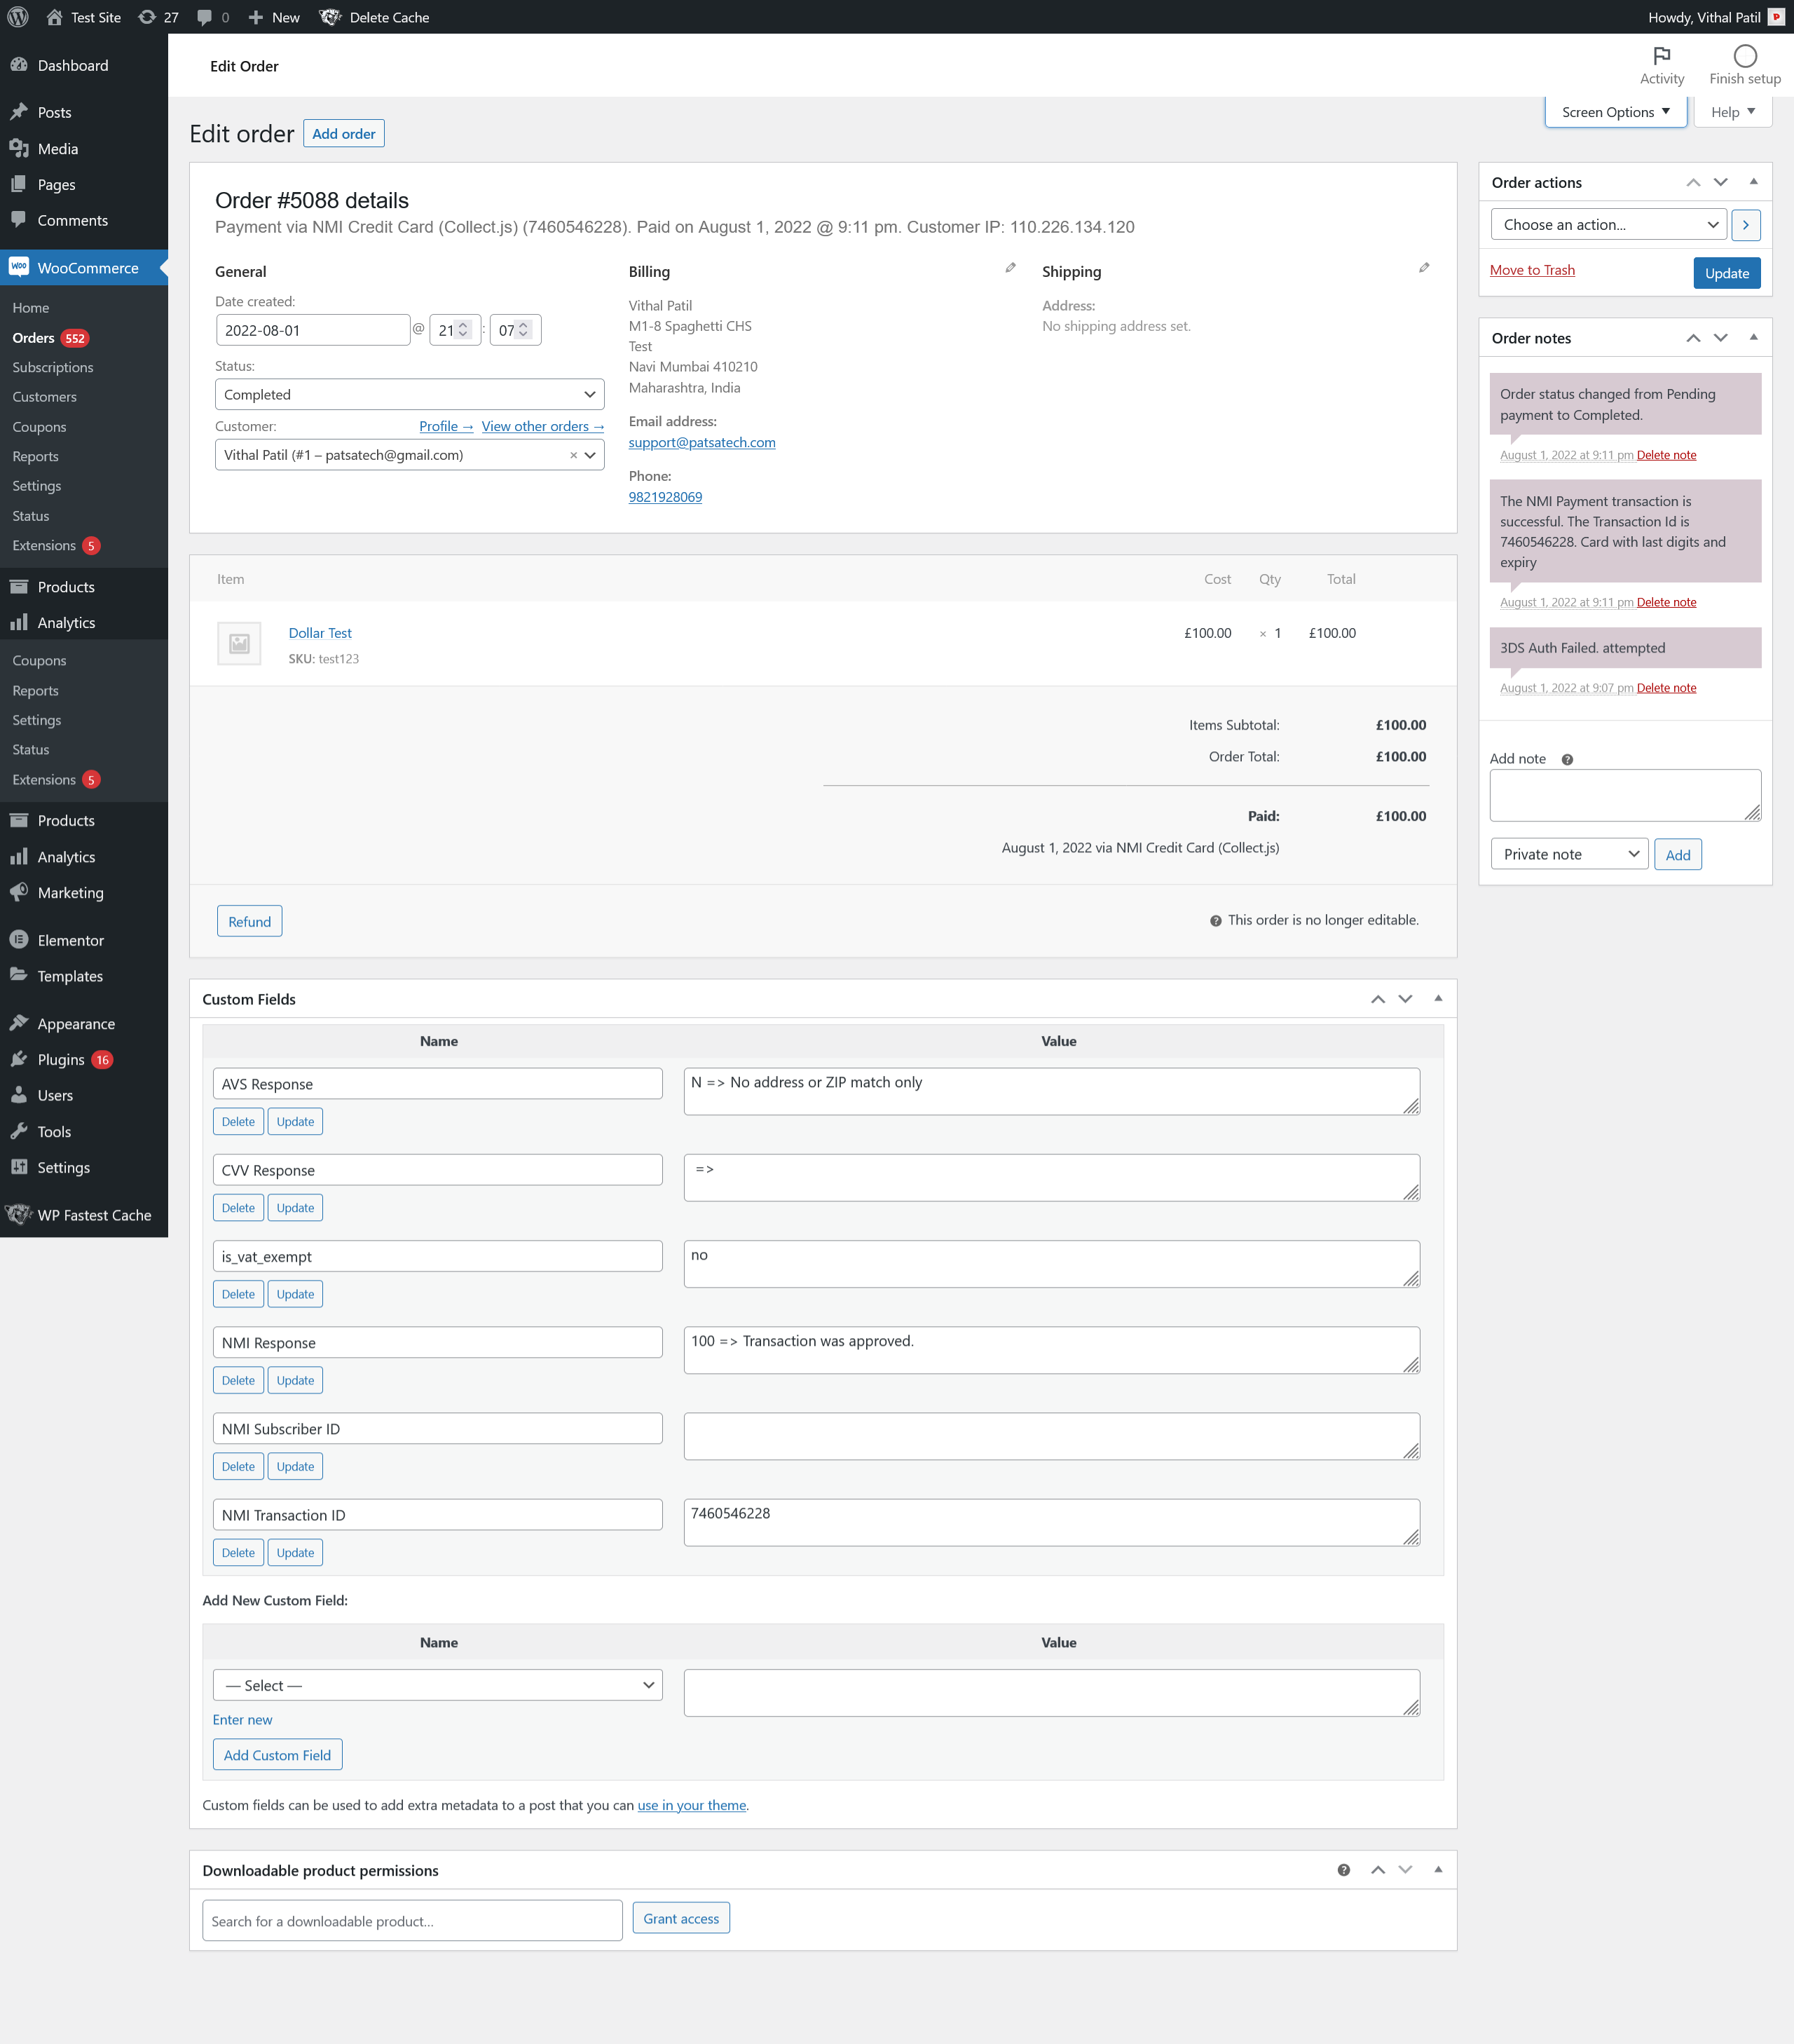Open Marketing menu
Viewport: 1794px width, 2044px height.
pos(84,892)
